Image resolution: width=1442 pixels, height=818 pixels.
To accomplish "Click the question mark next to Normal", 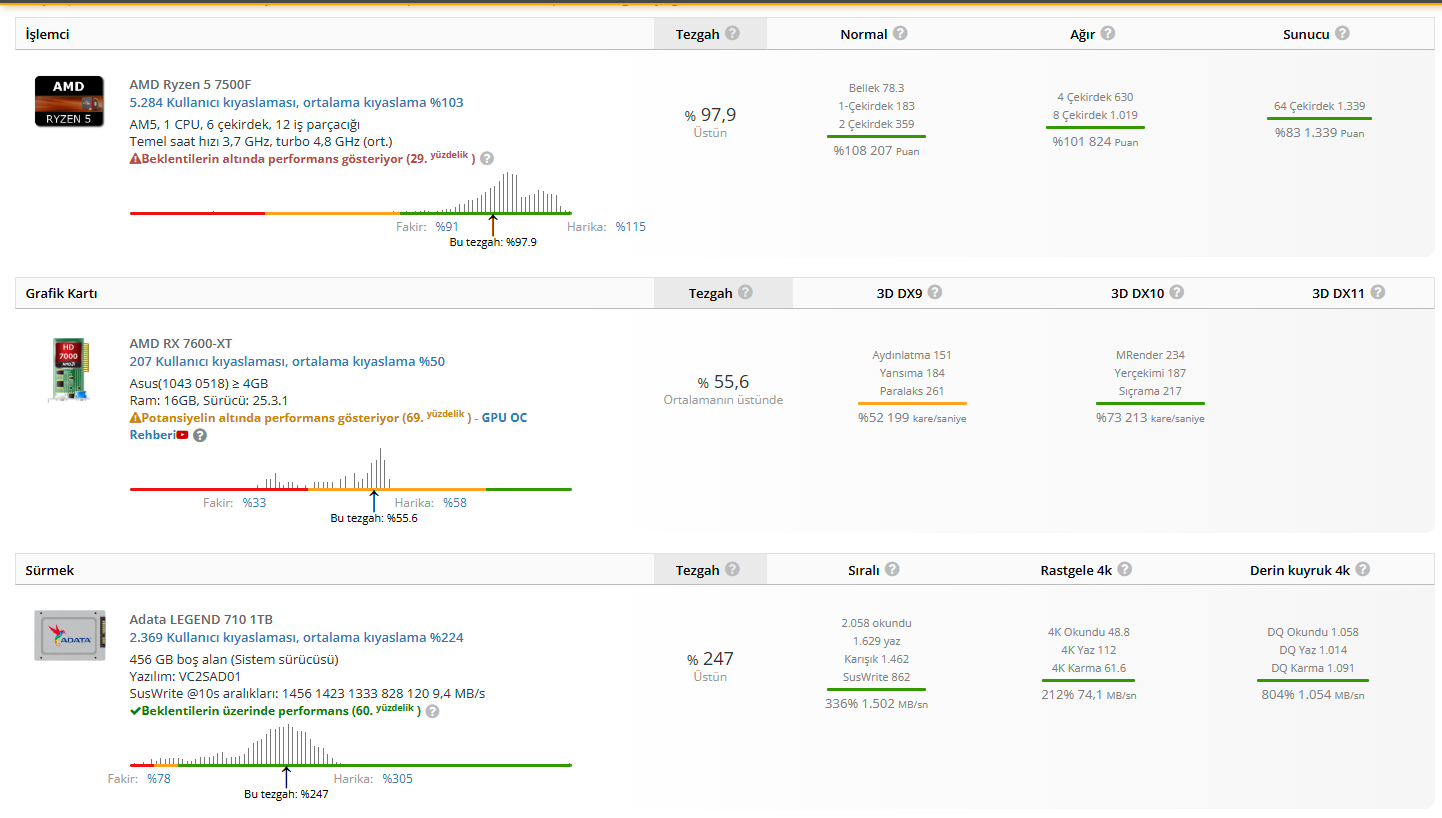I will coord(900,33).
